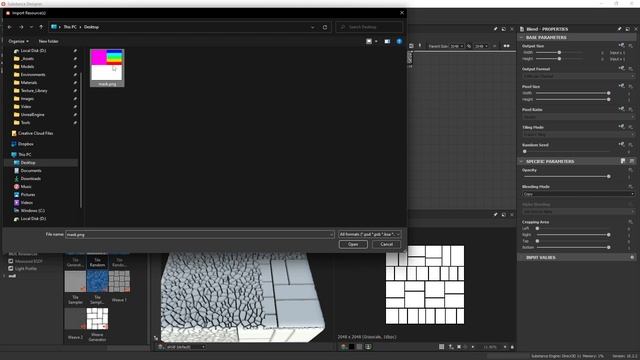Viewport: 640px width, 360px height.
Task: Go forward in file dialog navigation
Action: point(21,27)
